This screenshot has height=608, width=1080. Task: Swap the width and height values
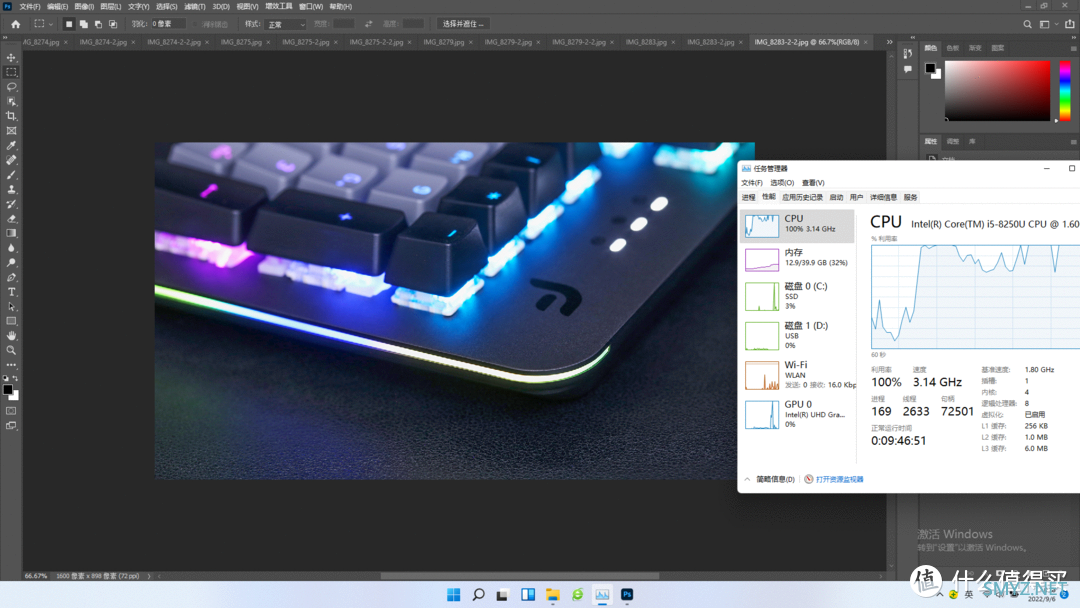pyautogui.click(x=368, y=24)
